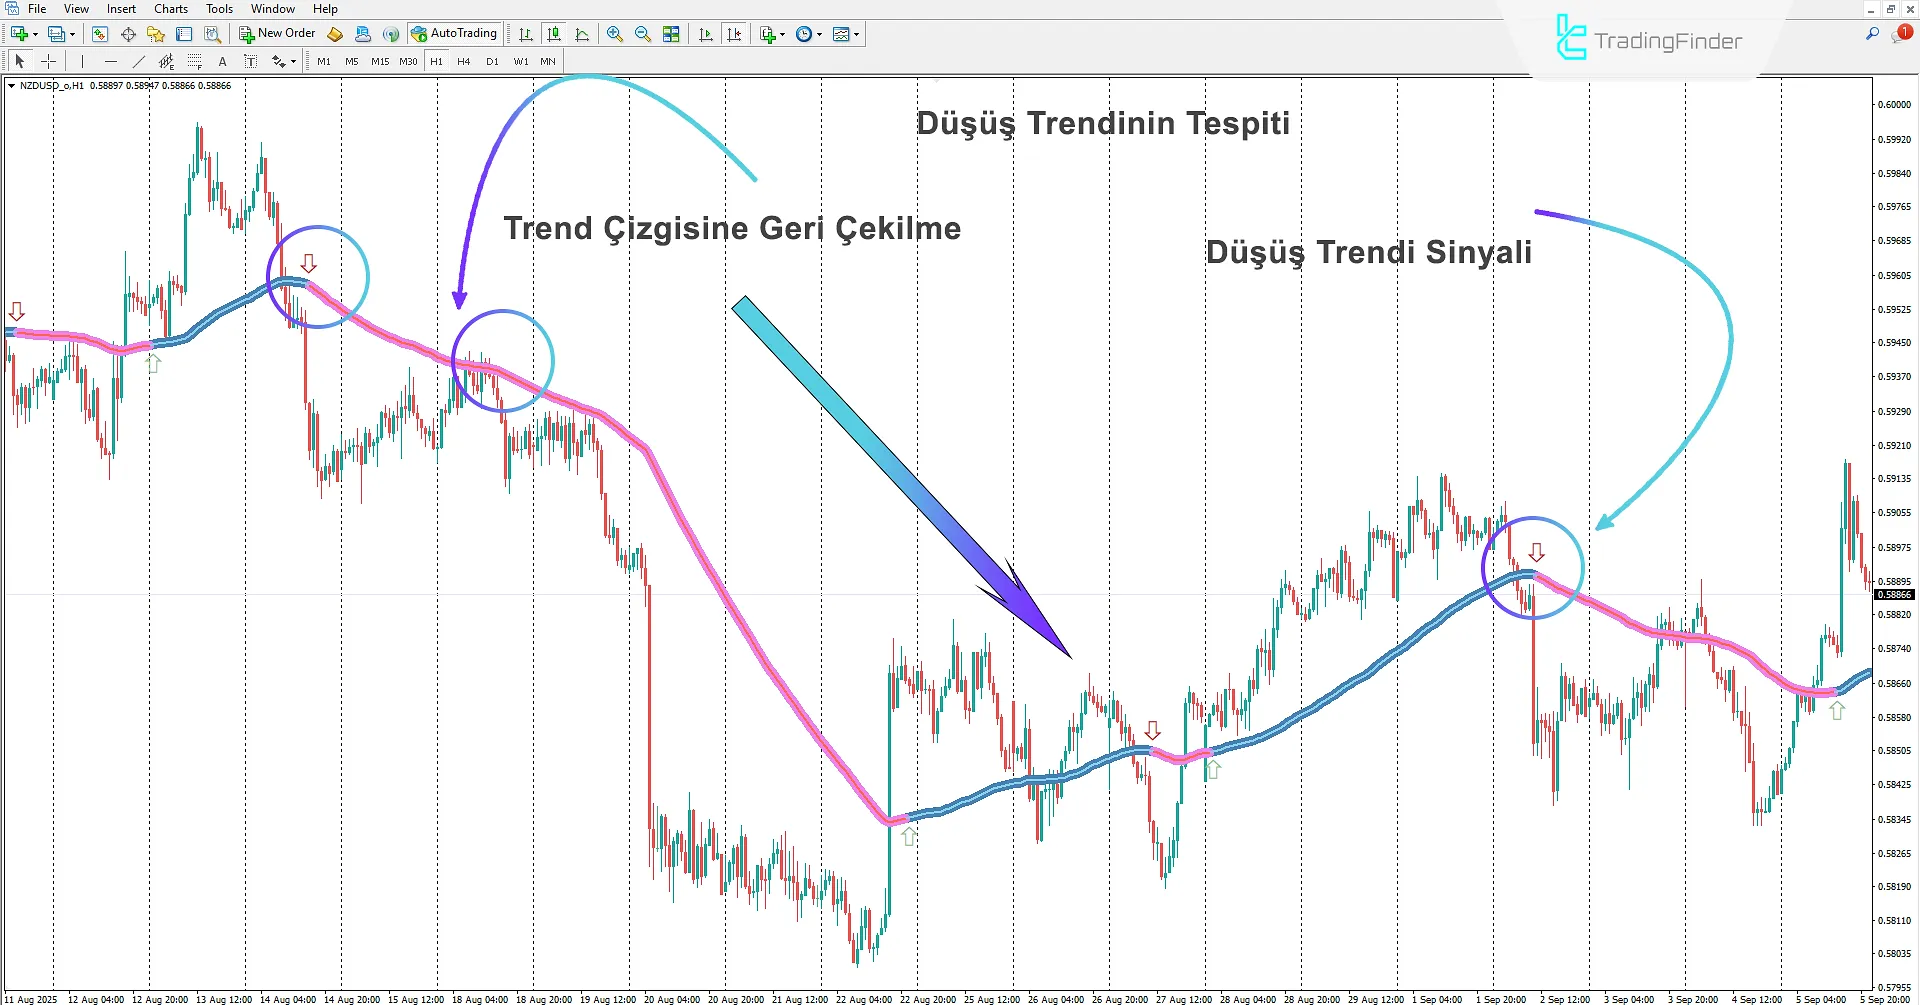Select the Fibonacci retracement drawing tool
The image size is (1920, 1005).
[x=194, y=61]
